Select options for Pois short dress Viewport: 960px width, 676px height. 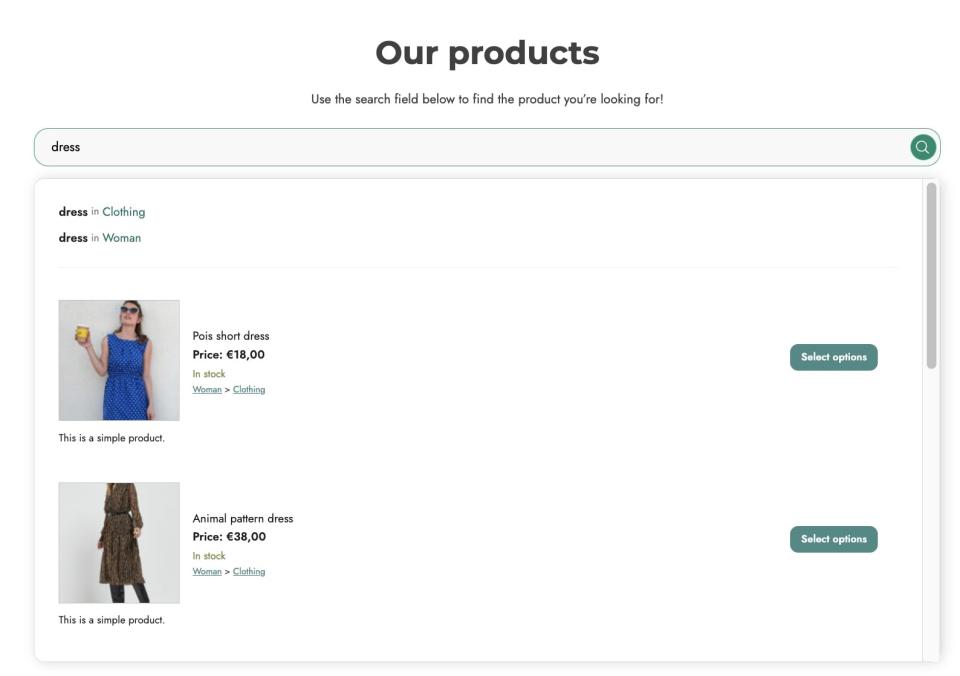pos(833,357)
